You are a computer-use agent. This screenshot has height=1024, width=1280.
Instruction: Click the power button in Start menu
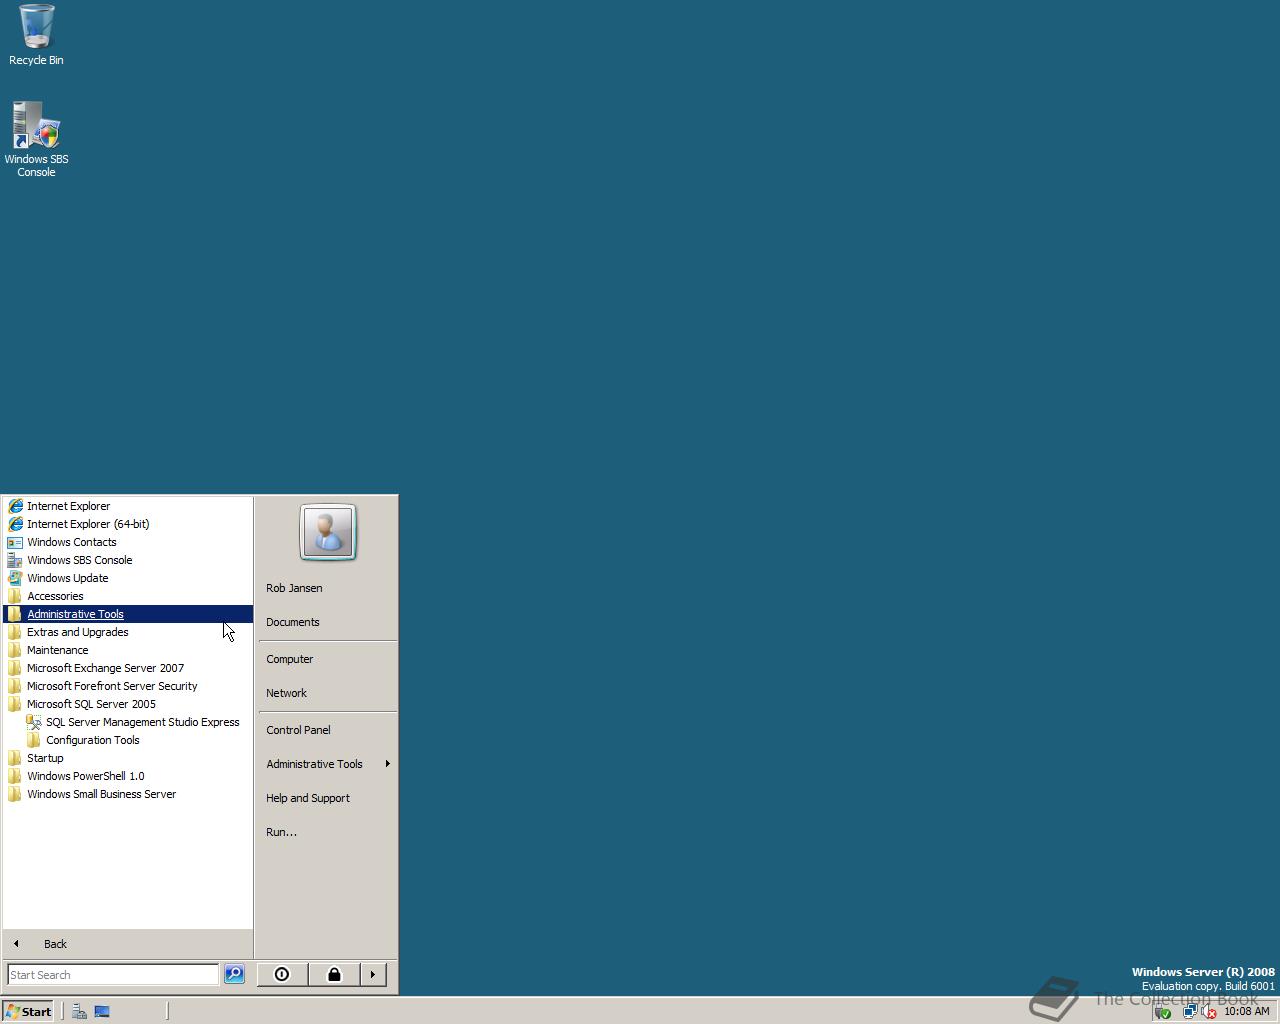point(282,974)
